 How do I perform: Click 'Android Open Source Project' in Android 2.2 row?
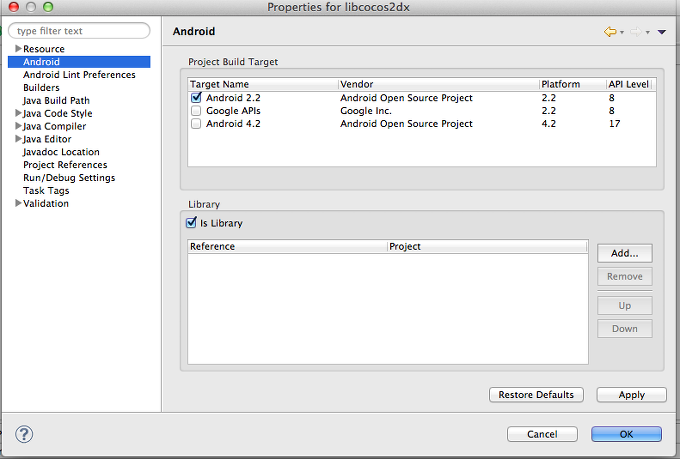pos(406,98)
